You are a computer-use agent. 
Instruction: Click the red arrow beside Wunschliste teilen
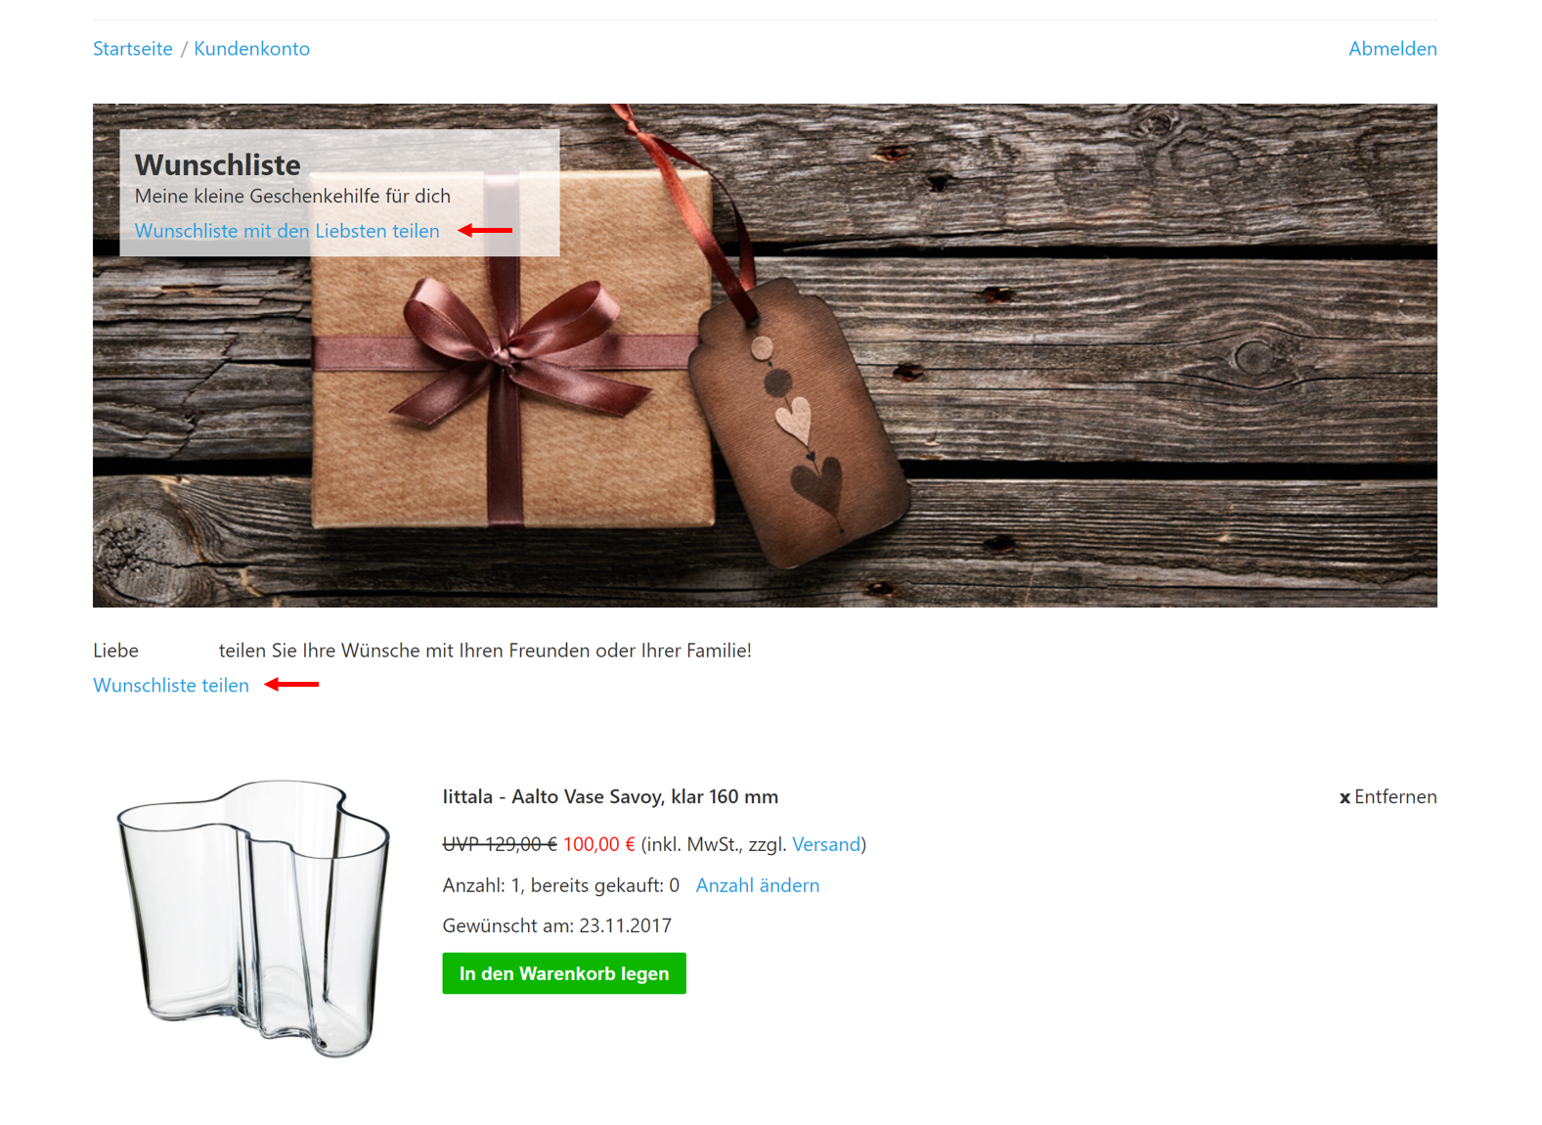(x=292, y=685)
